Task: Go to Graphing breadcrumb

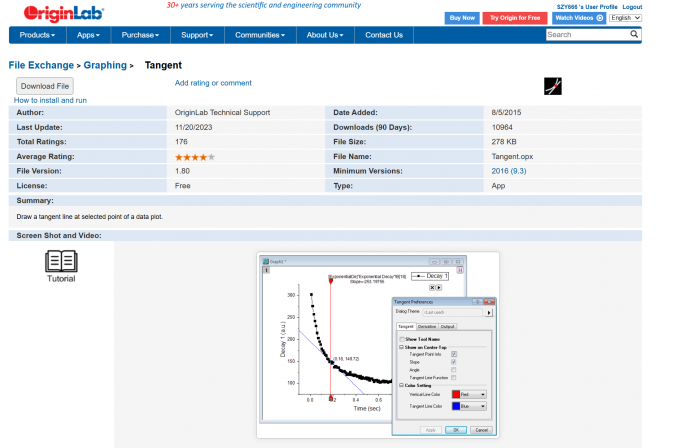Action: pyautogui.click(x=105, y=65)
